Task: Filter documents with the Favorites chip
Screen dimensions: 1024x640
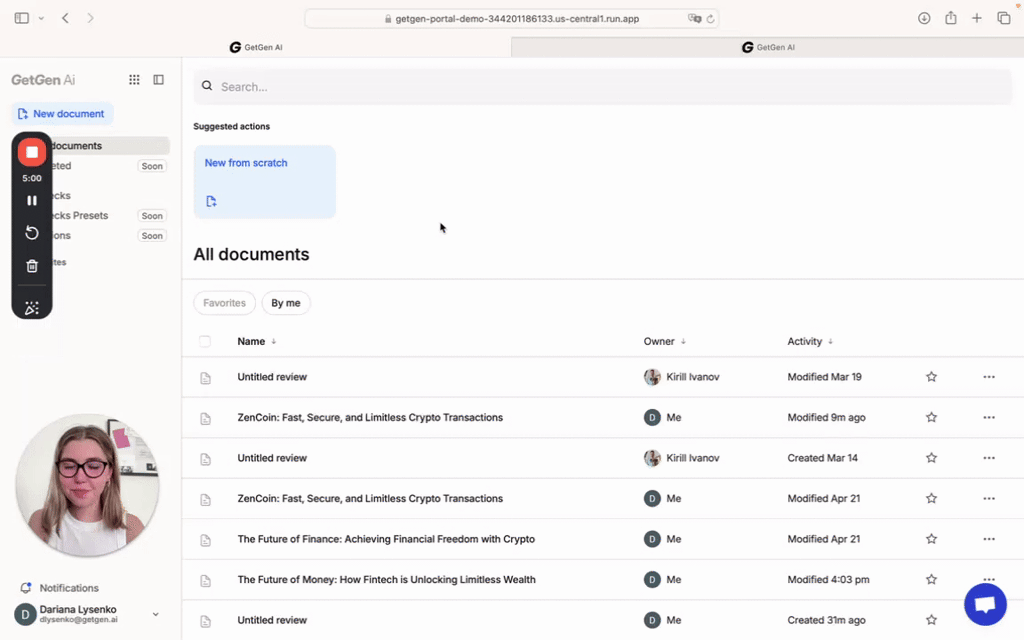Action: [224, 303]
